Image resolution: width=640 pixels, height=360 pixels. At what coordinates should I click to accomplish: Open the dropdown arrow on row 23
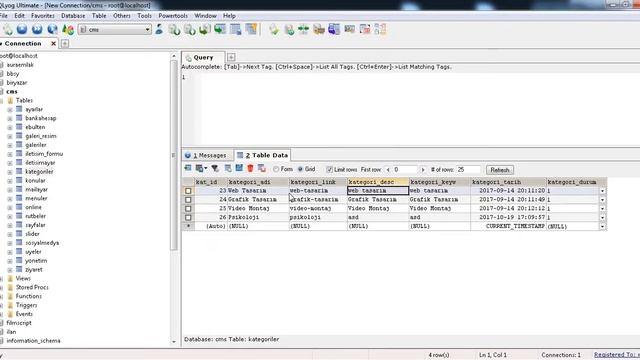[x=602, y=191]
